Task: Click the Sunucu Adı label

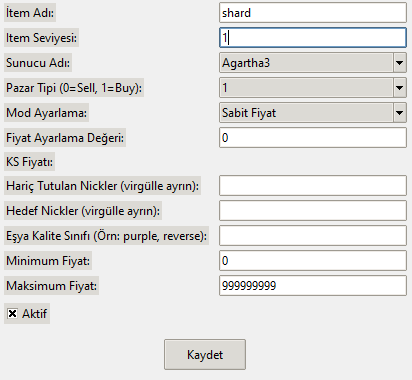Action: tap(38, 63)
